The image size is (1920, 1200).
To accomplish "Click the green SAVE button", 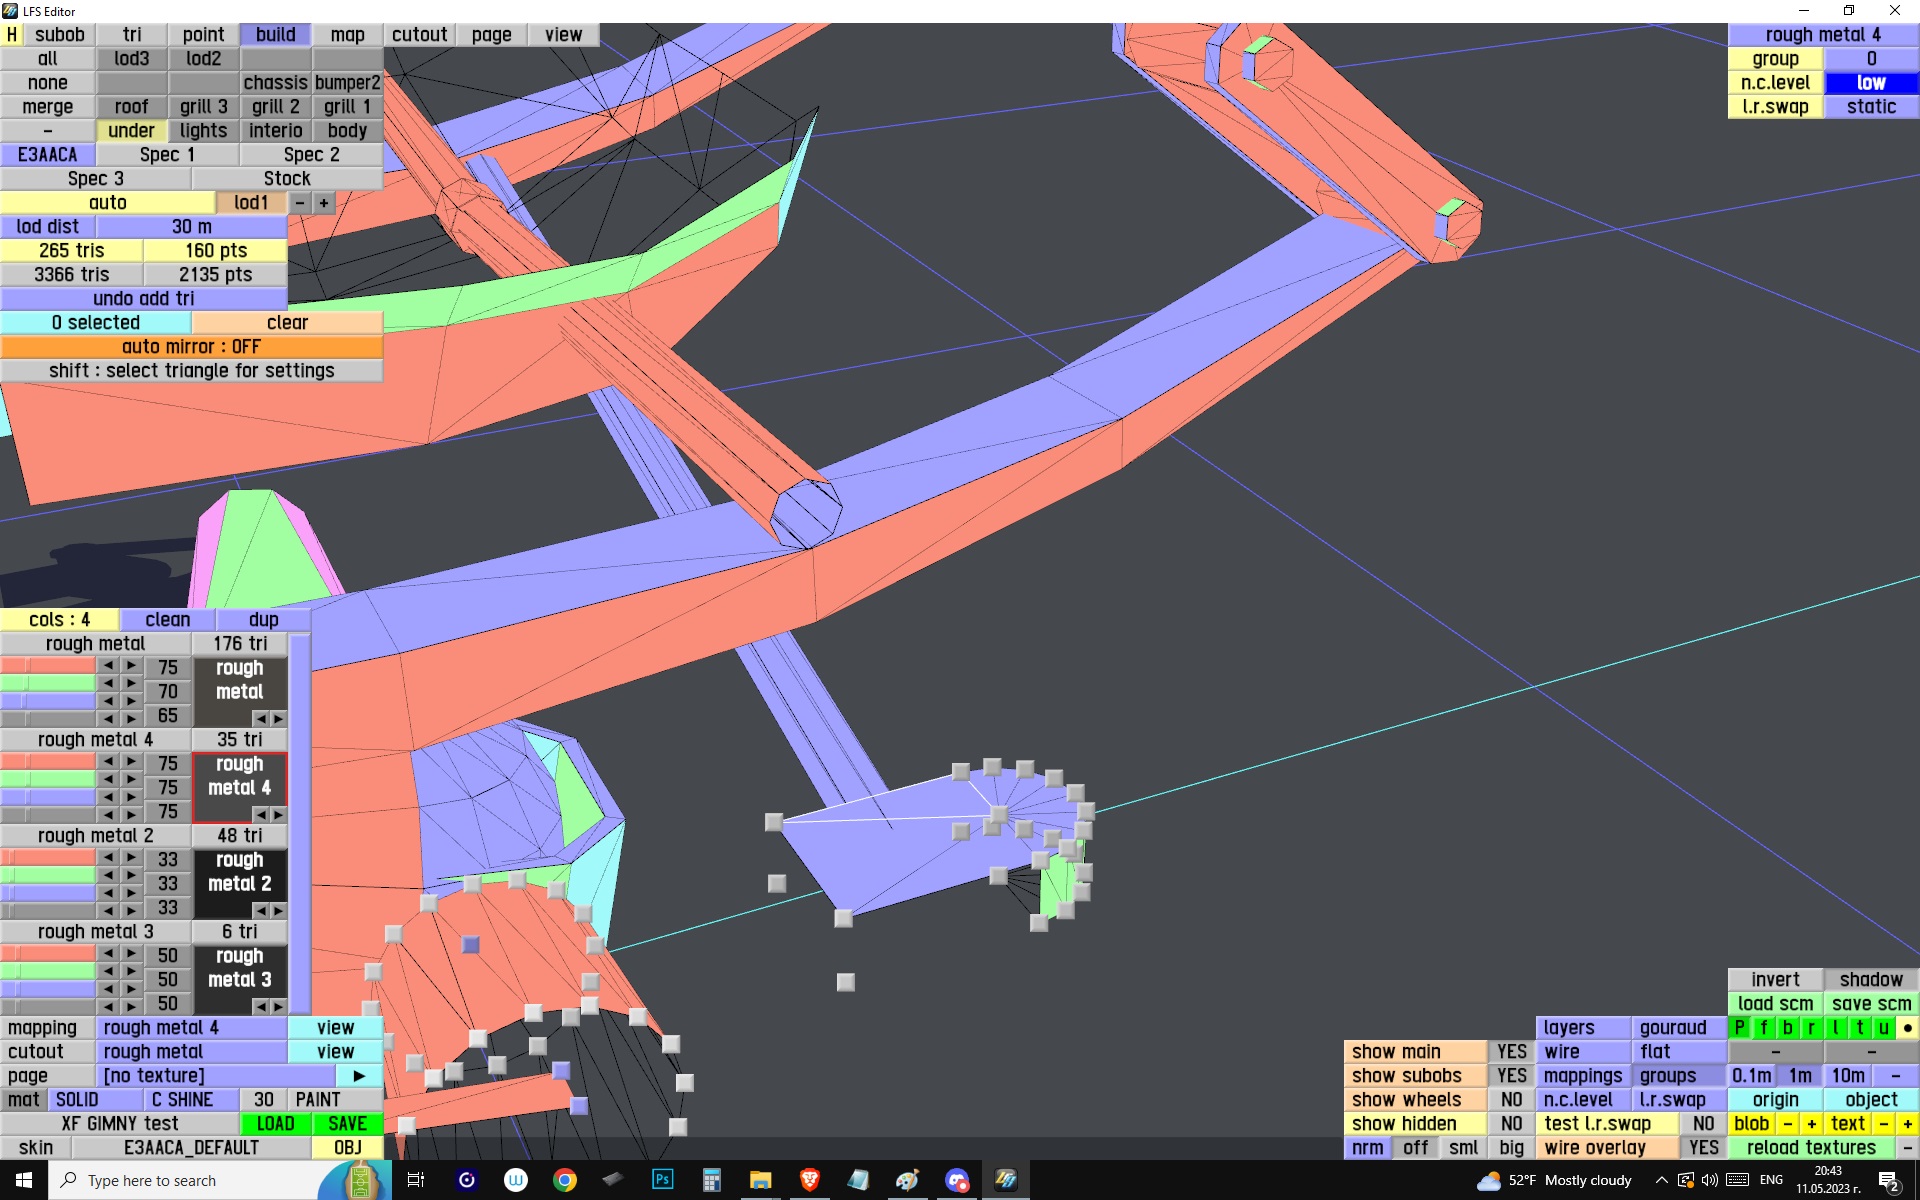I will coord(347,1124).
